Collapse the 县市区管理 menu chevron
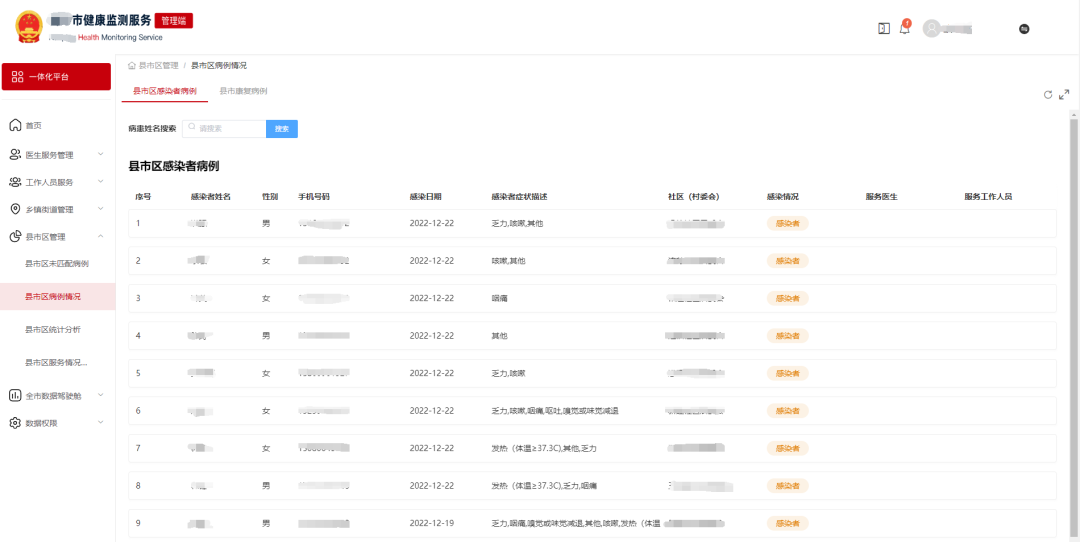Image resolution: width=1080 pixels, height=542 pixels. point(100,237)
